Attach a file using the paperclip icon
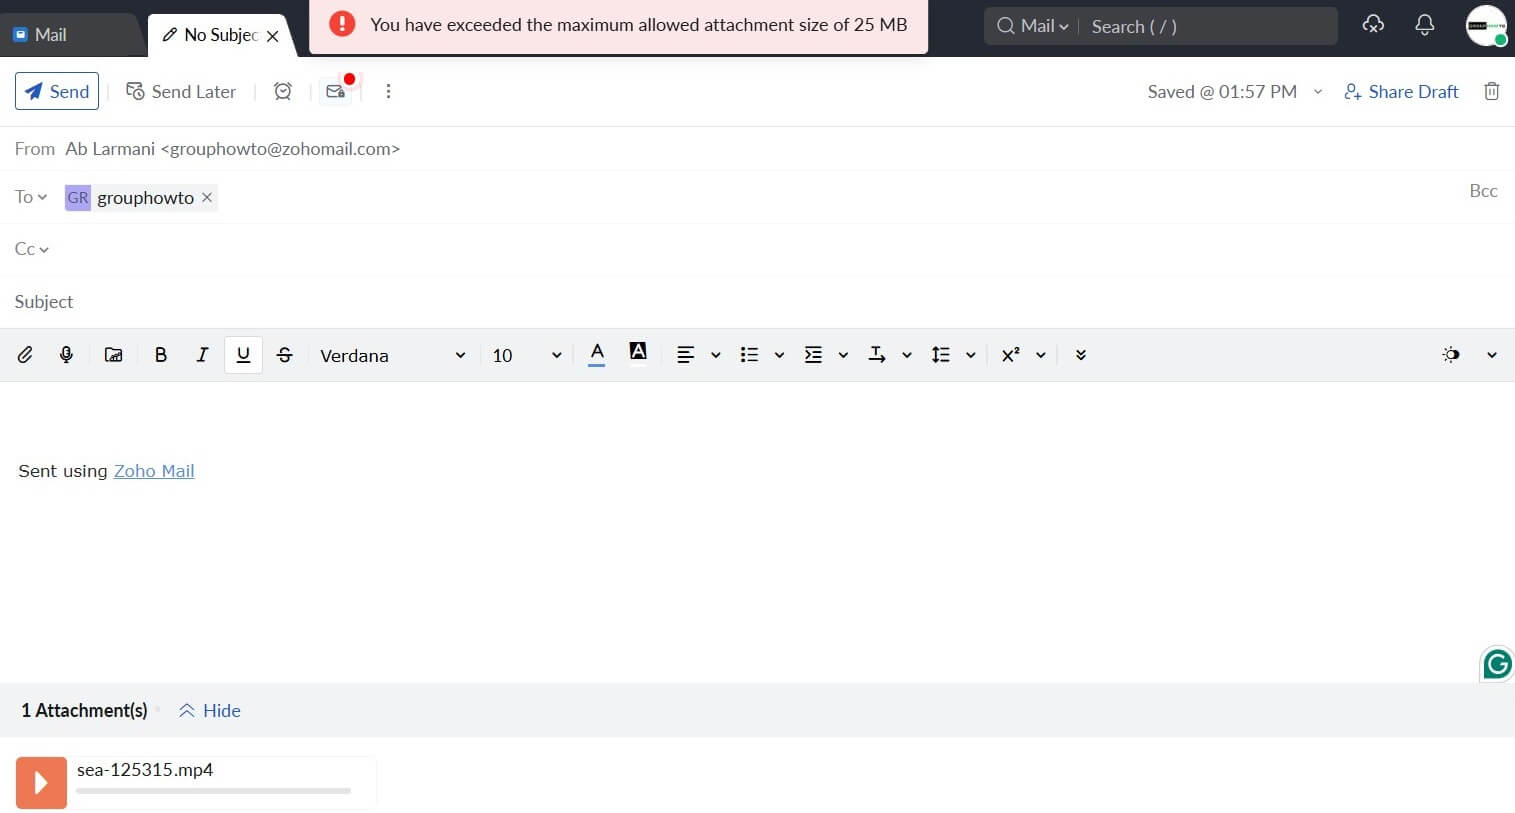The image size is (1515, 813). click(25, 354)
